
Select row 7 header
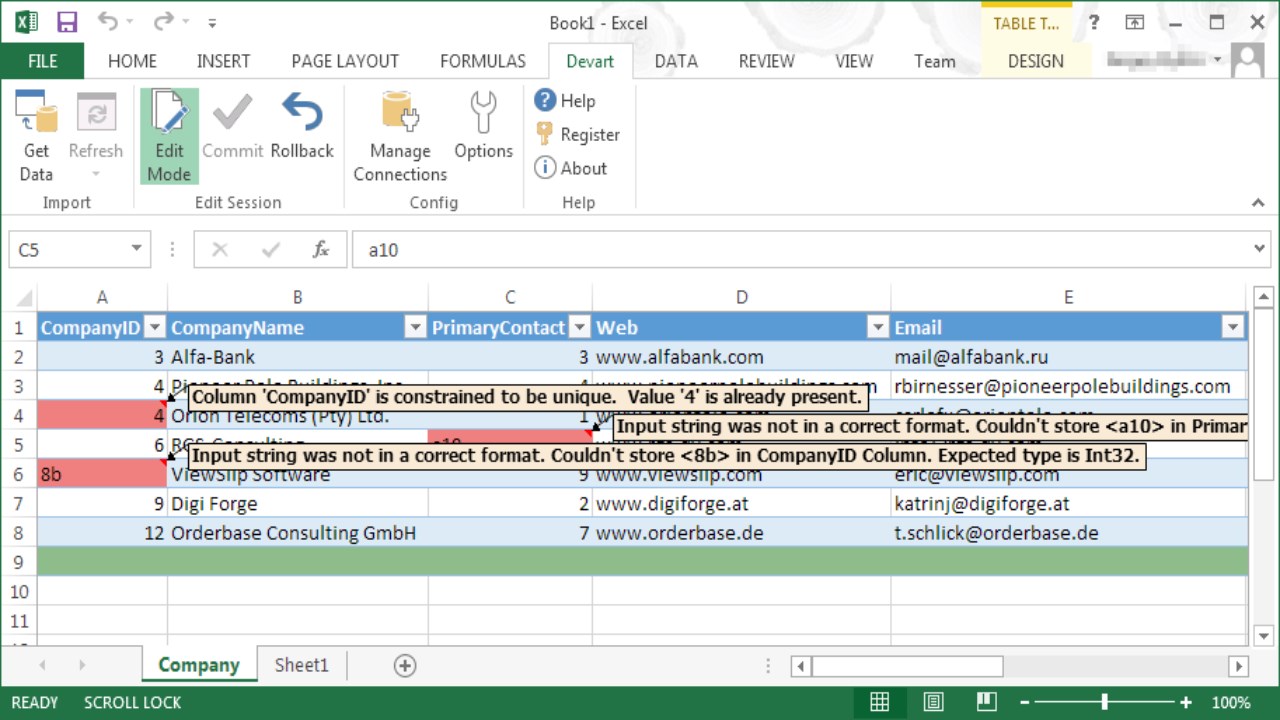pyautogui.click(x=19, y=504)
